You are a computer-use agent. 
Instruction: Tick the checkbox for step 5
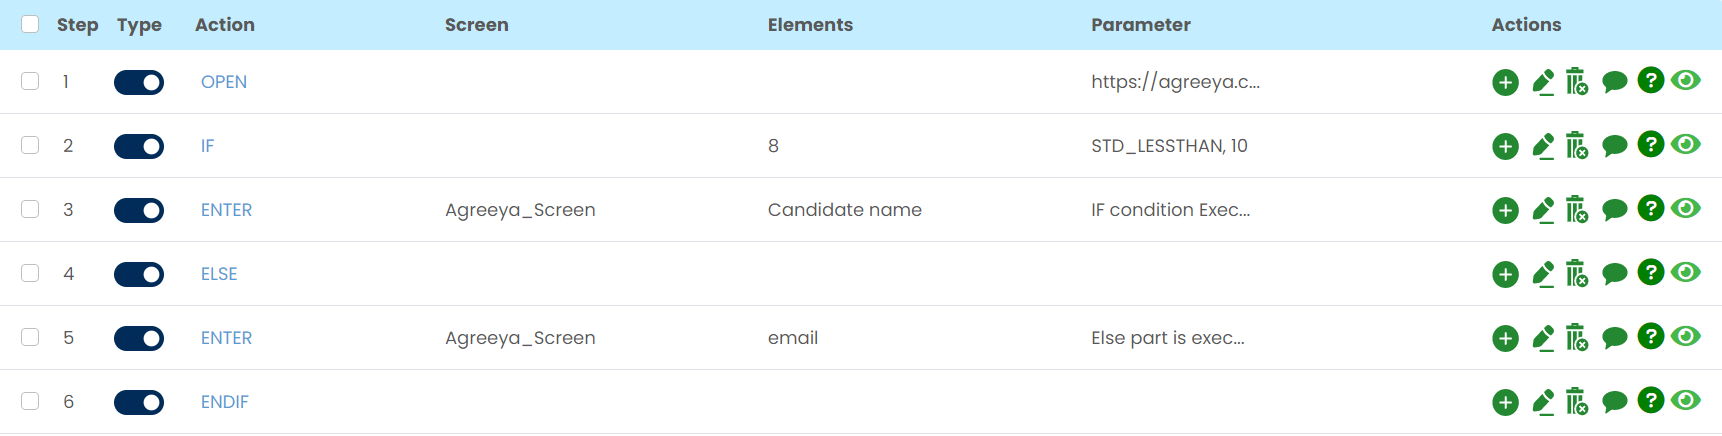click(30, 337)
